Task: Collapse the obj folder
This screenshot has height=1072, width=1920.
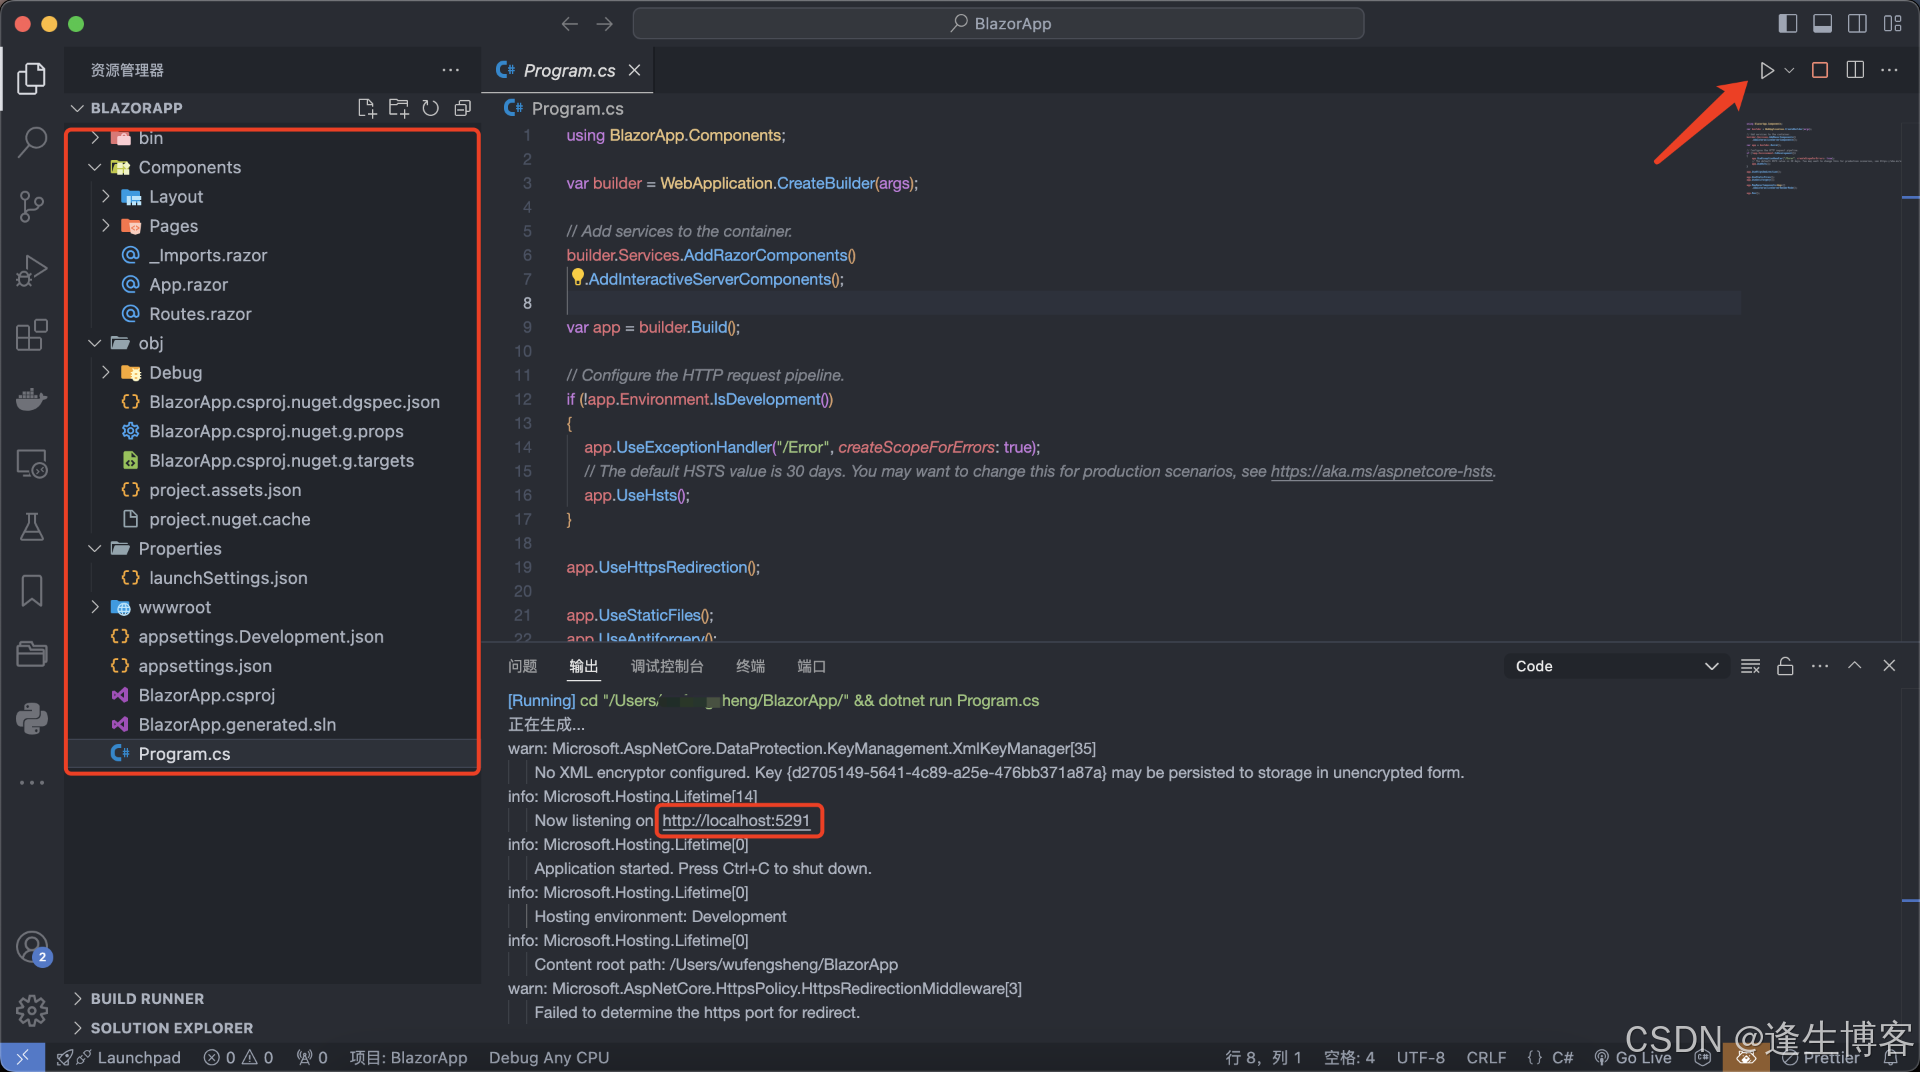Action: click(95, 343)
